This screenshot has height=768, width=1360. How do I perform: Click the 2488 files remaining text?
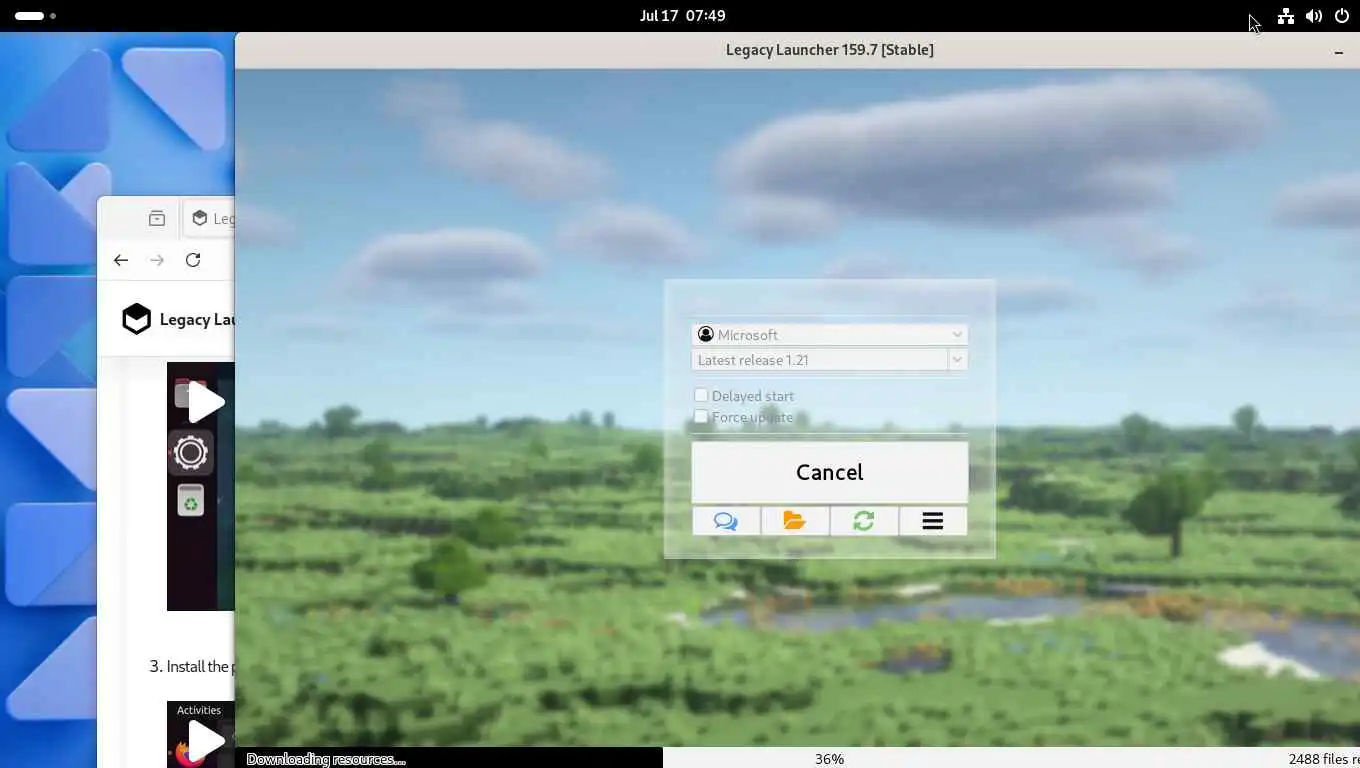pyautogui.click(x=1324, y=760)
